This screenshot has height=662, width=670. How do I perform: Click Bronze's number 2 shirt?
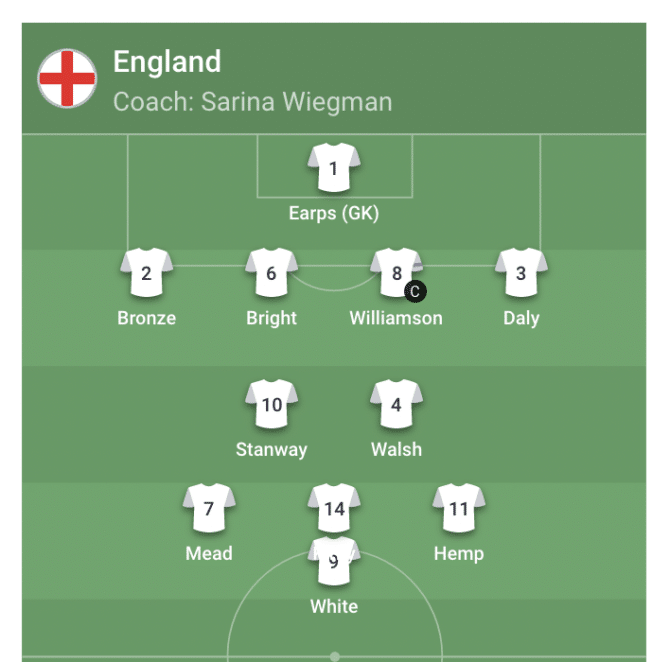click(146, 272)
